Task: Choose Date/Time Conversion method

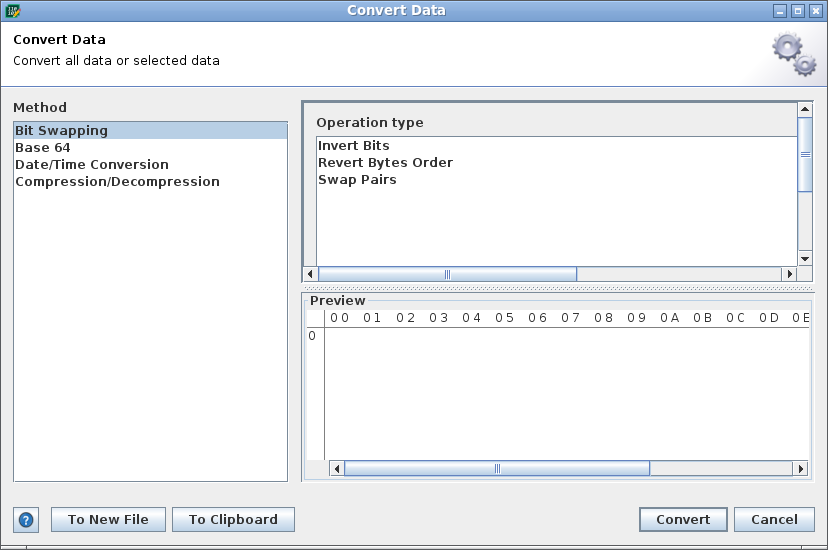Action: (150, 164)
